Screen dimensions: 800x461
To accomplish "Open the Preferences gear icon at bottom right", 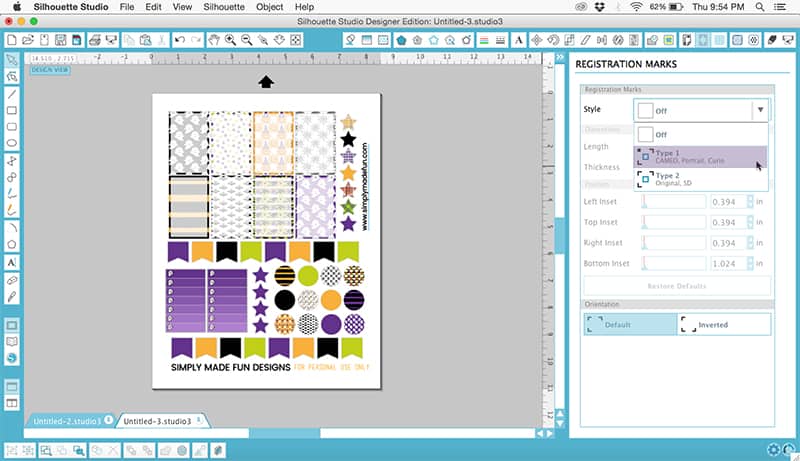I will [773, 449].
